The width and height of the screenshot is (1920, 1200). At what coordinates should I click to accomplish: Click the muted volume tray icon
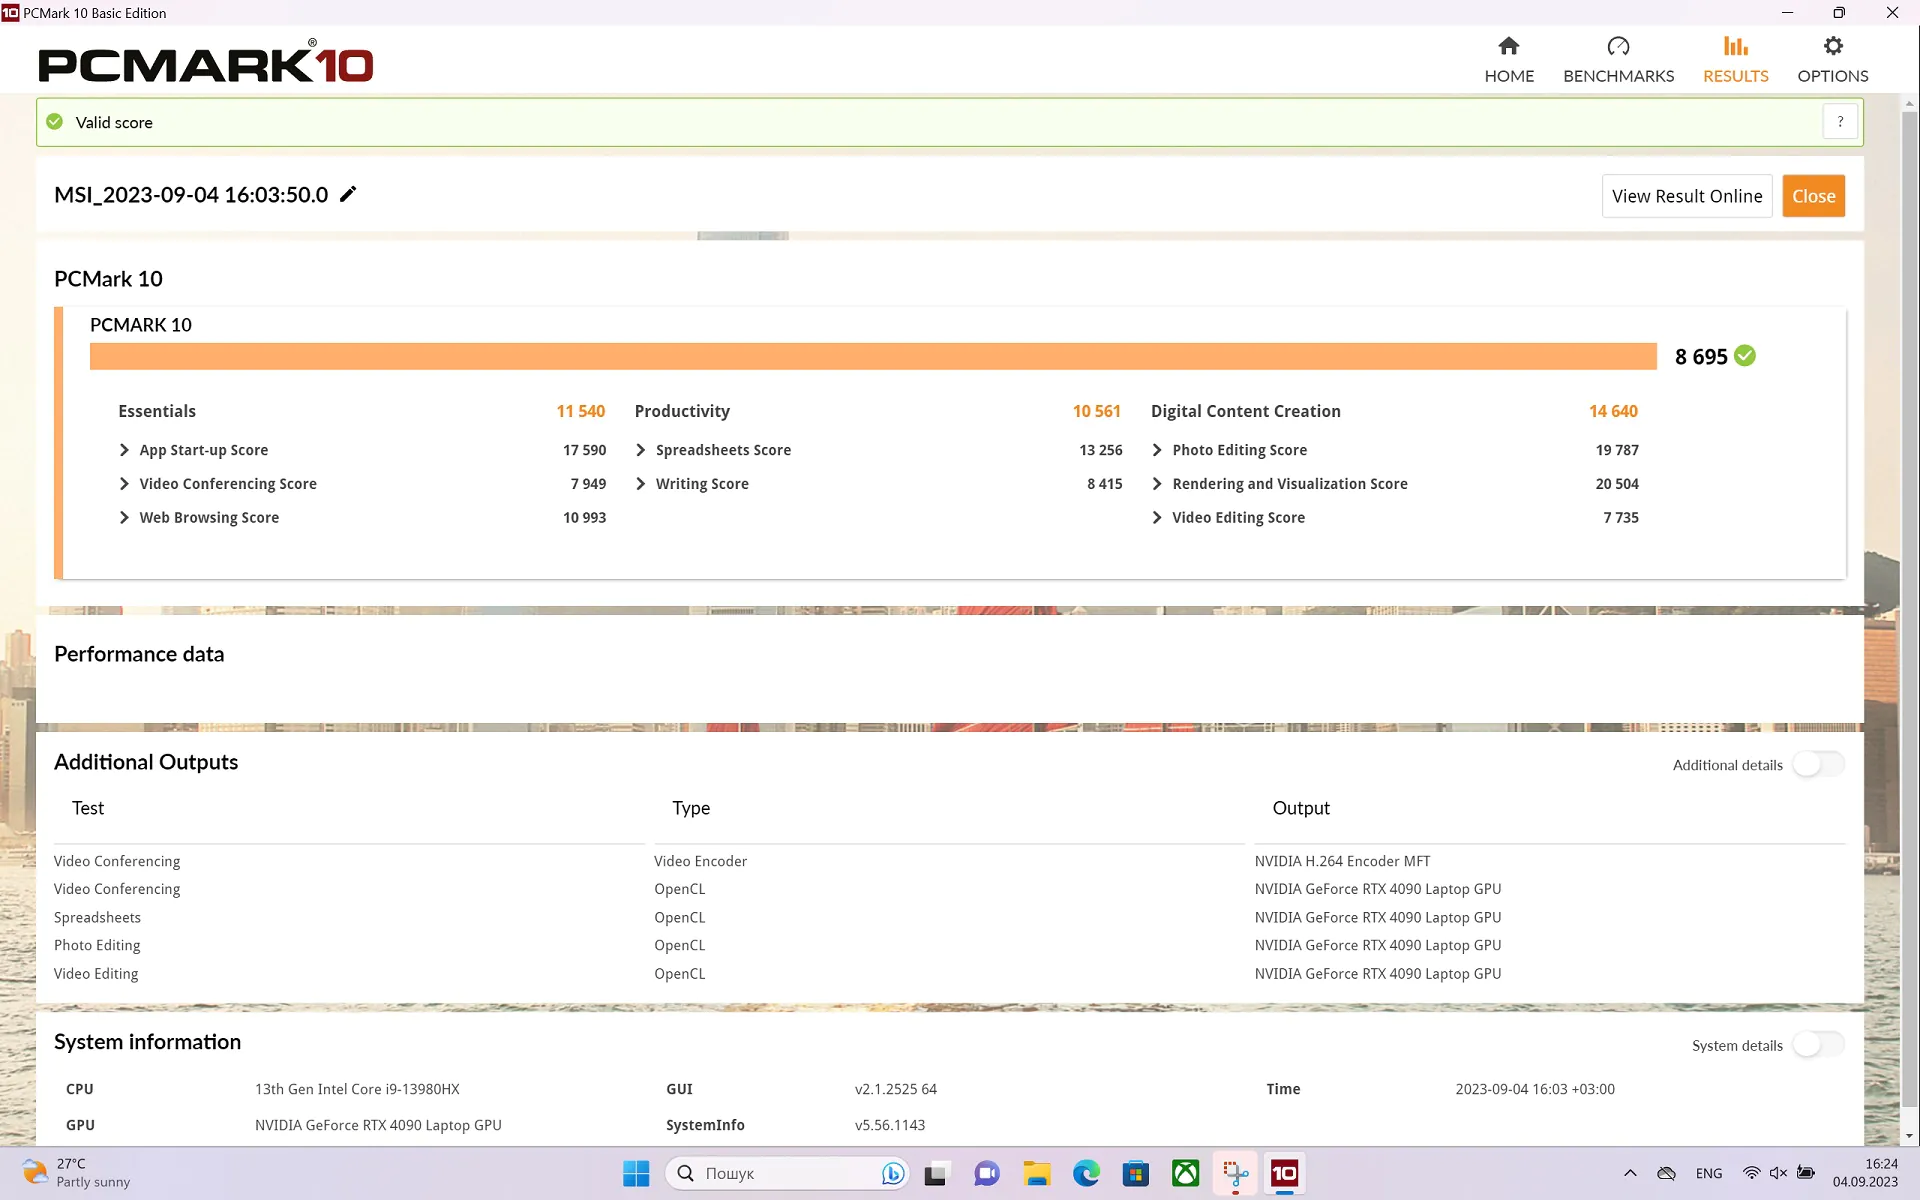pos(1778,1173)
